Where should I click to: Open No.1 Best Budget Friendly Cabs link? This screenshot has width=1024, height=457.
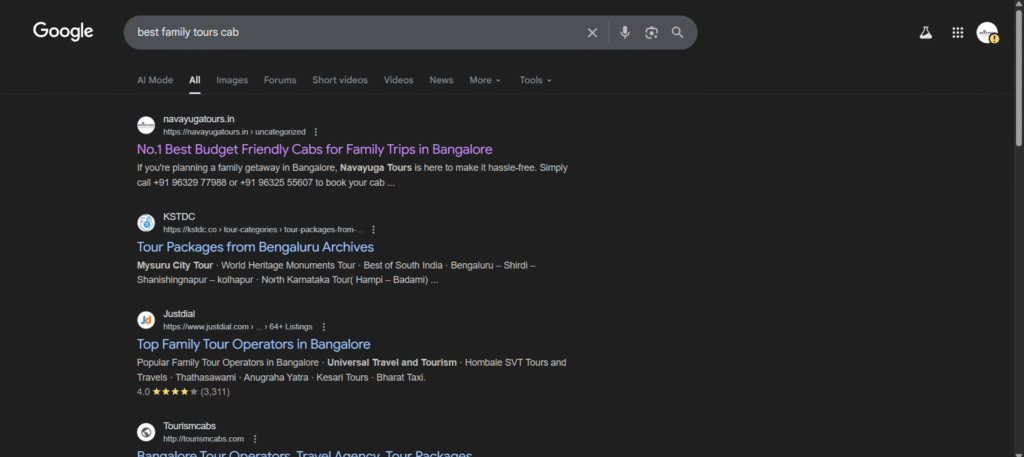pos(315,149)
